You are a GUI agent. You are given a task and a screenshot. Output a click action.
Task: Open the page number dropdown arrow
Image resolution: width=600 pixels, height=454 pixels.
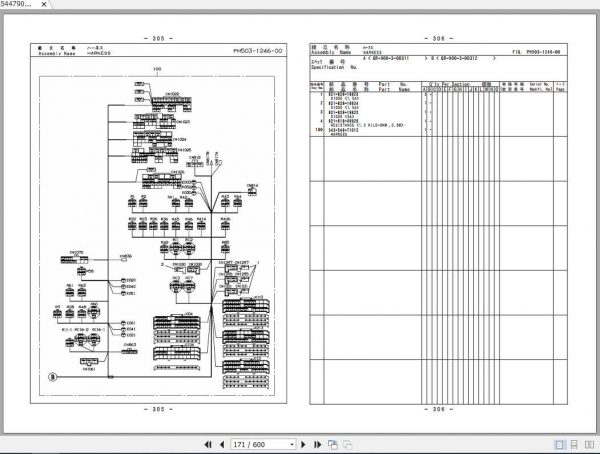click(x=292, y=444)
